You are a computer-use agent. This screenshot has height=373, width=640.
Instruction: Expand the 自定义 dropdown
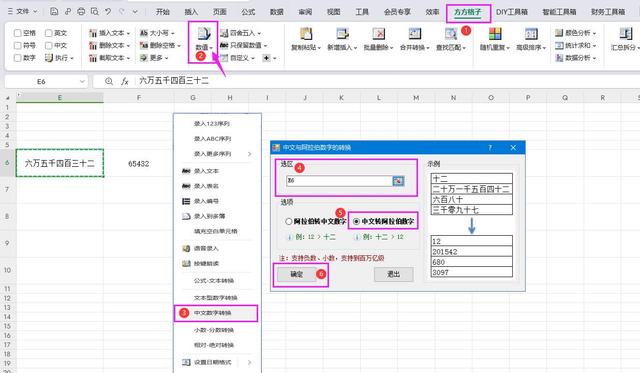(253, 58)
